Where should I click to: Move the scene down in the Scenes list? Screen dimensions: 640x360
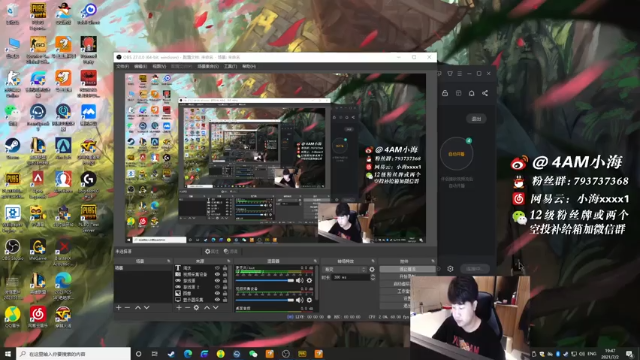coord(147,307)
